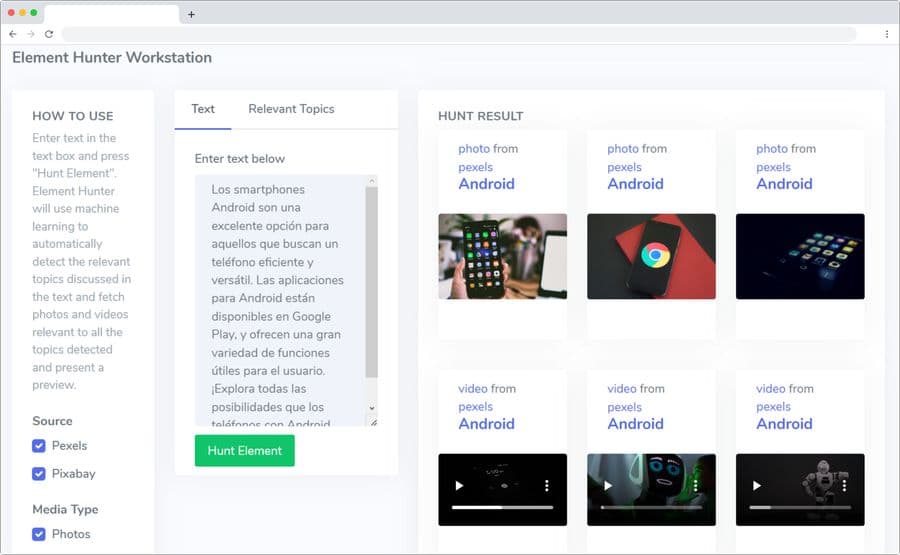Click the browser address bar

pyautogui.click(x=459, y=34)
